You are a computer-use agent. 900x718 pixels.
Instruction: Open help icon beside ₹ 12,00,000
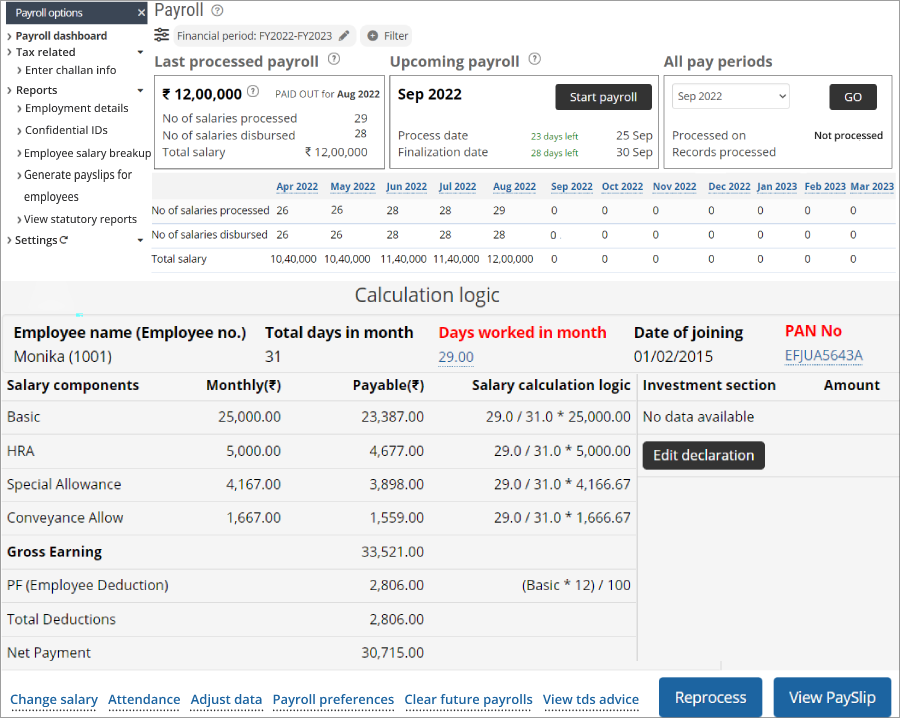coord(253,91)
